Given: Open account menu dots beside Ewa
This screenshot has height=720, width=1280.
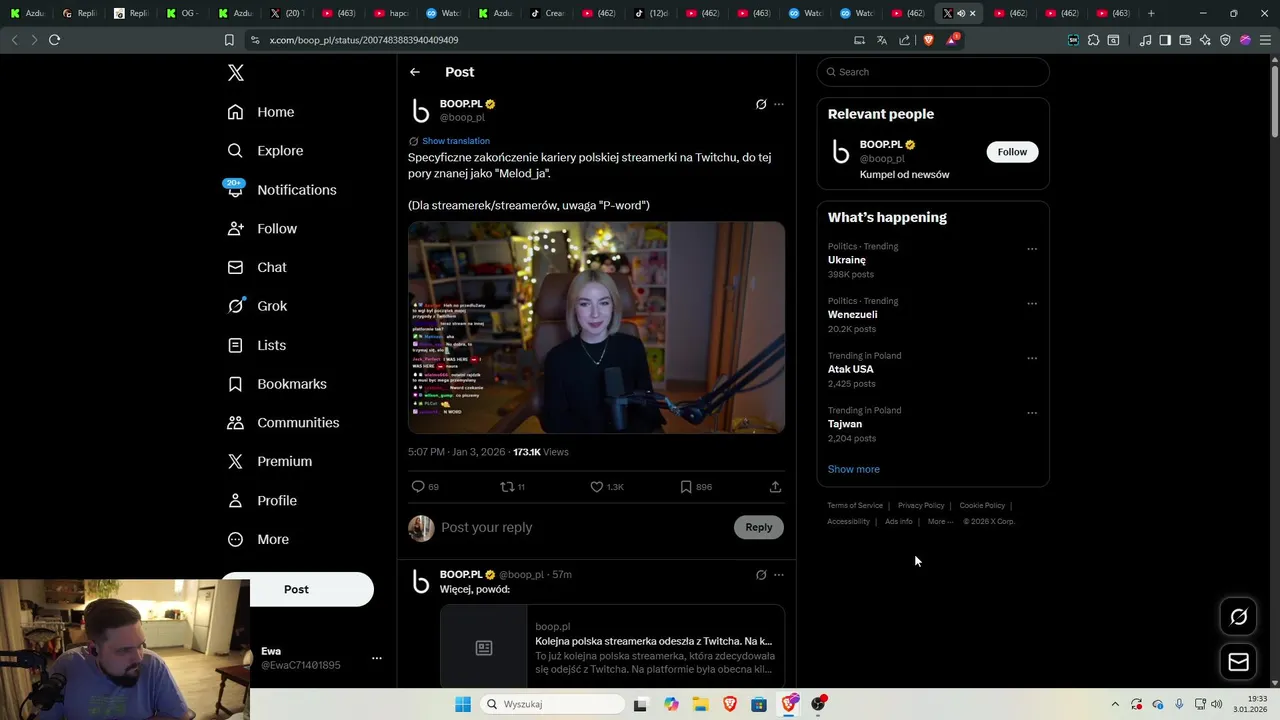Looking at the screenshot, I should pyautogui.click(x=377, y=658).
